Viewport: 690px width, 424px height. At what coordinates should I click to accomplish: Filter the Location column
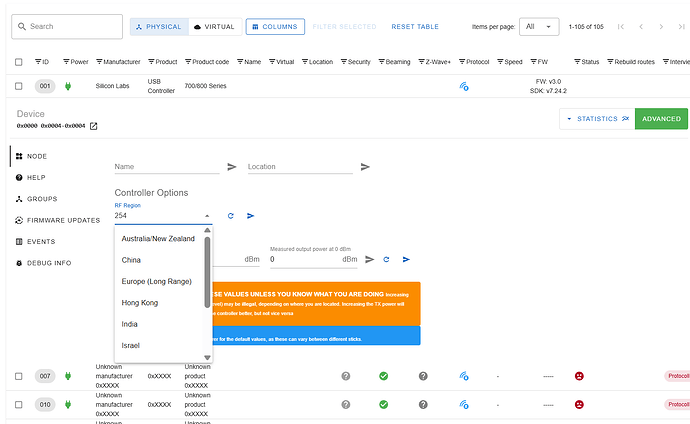[x=305, y=62]
